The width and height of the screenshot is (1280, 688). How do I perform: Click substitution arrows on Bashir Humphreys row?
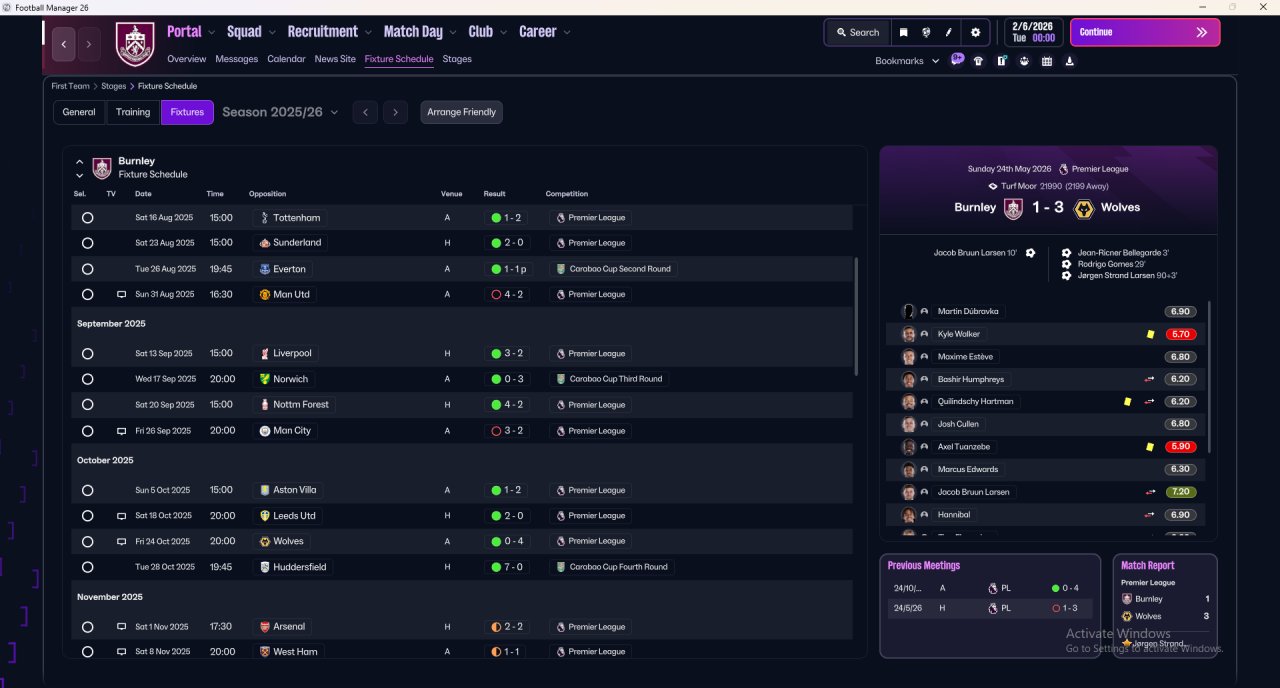pyautogui.click(x=1150, y=379)
